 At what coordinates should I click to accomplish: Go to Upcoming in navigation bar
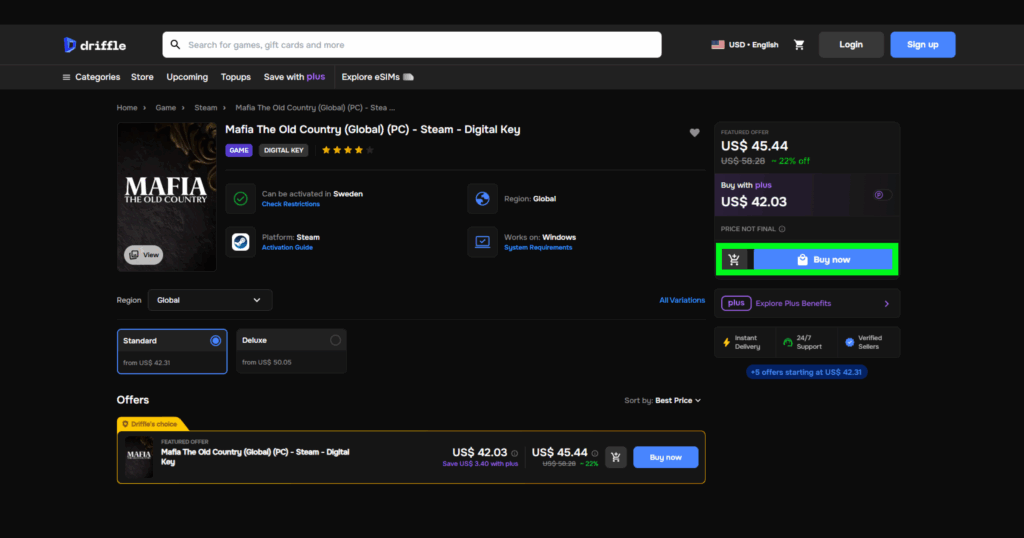[187, 77]
